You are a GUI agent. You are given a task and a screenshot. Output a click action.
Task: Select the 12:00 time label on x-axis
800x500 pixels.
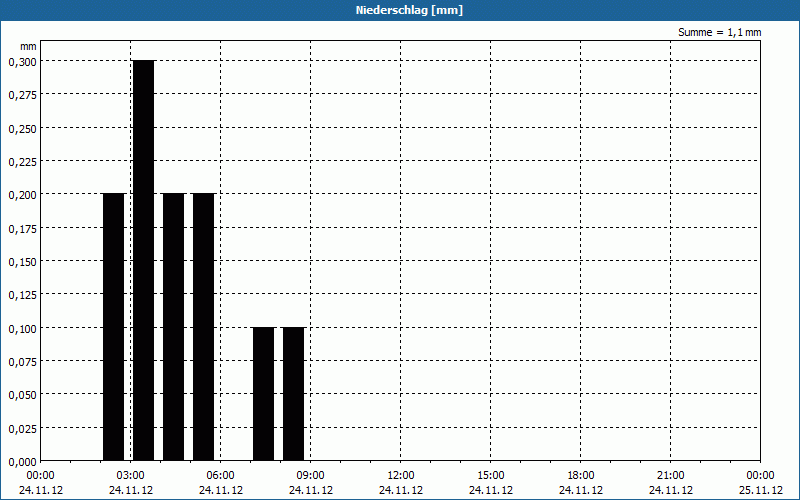(401, 475)
